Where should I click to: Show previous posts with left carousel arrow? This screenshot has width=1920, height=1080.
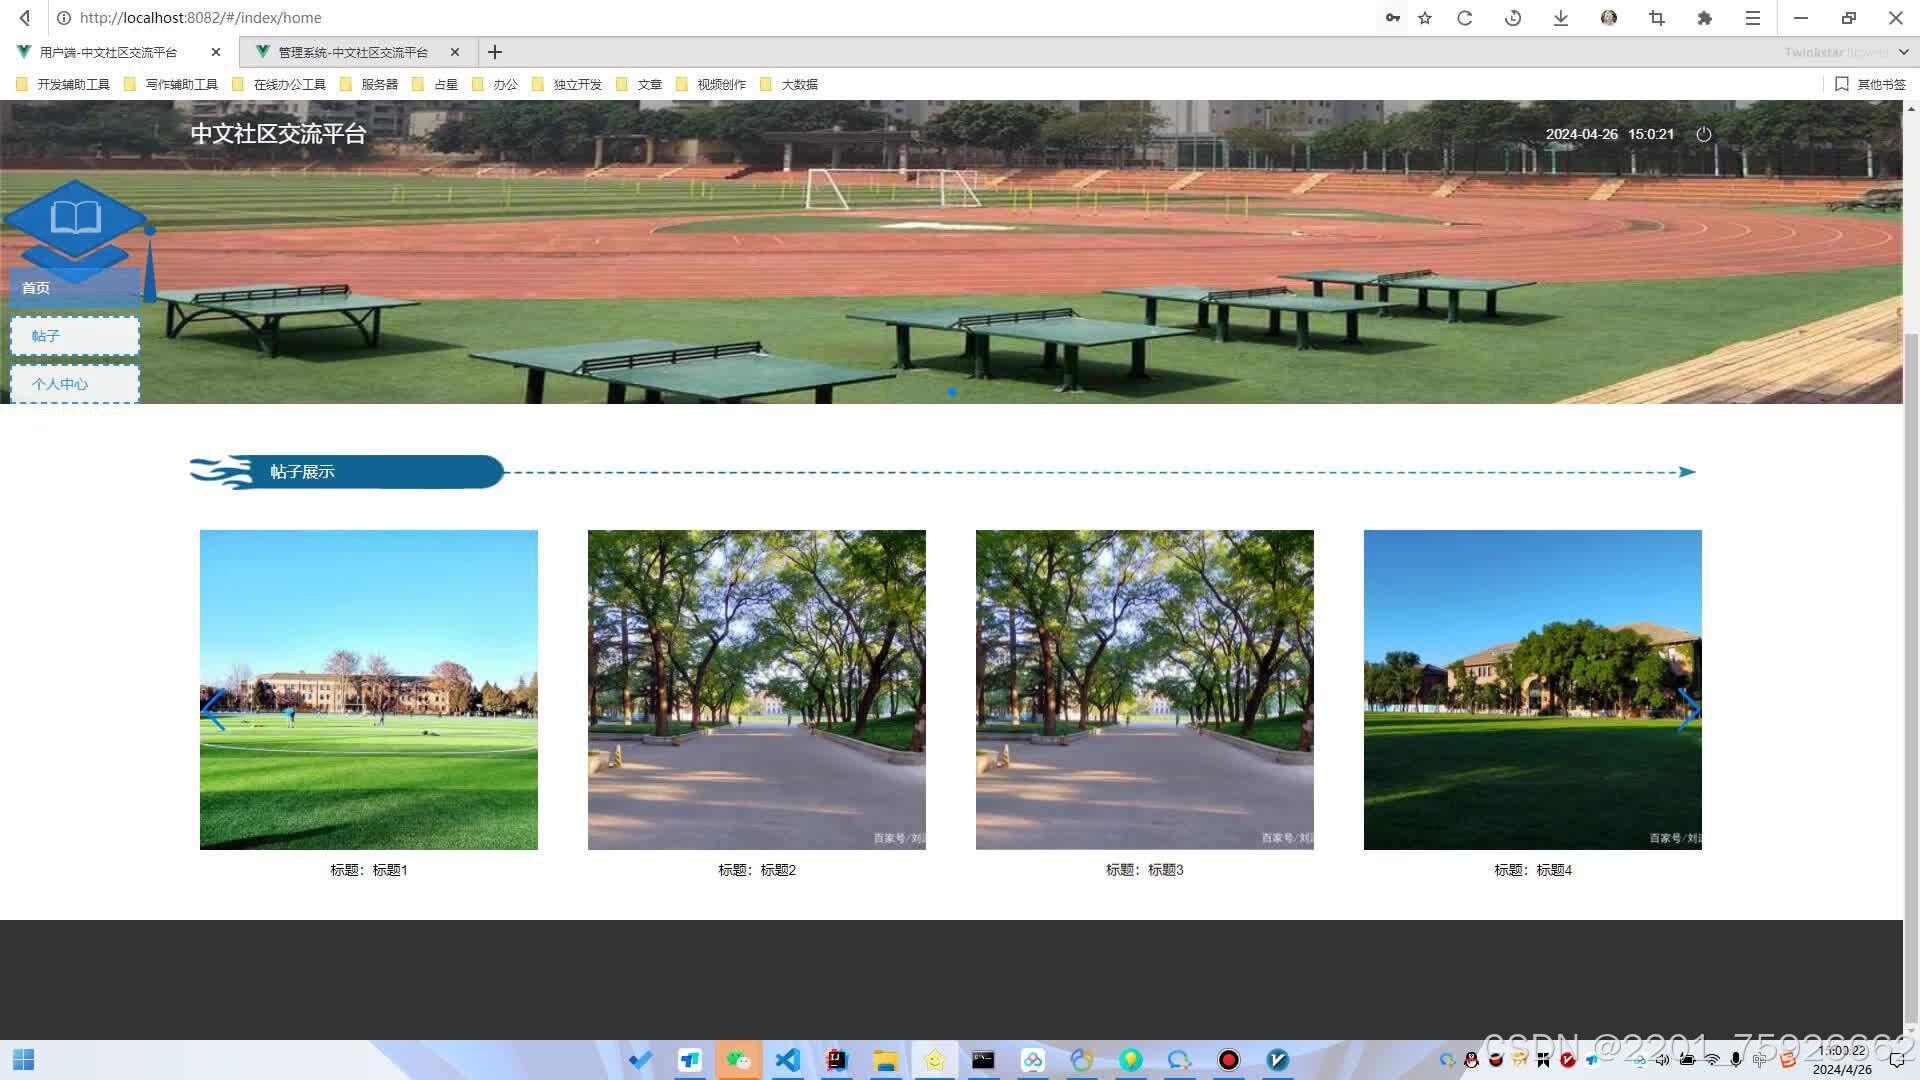pyautogui.click(x=212, y=710)
